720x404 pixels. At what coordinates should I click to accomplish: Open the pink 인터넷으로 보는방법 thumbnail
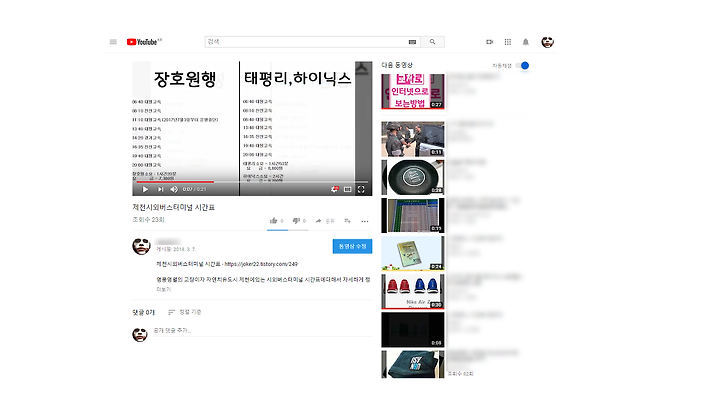pos(413,91)
